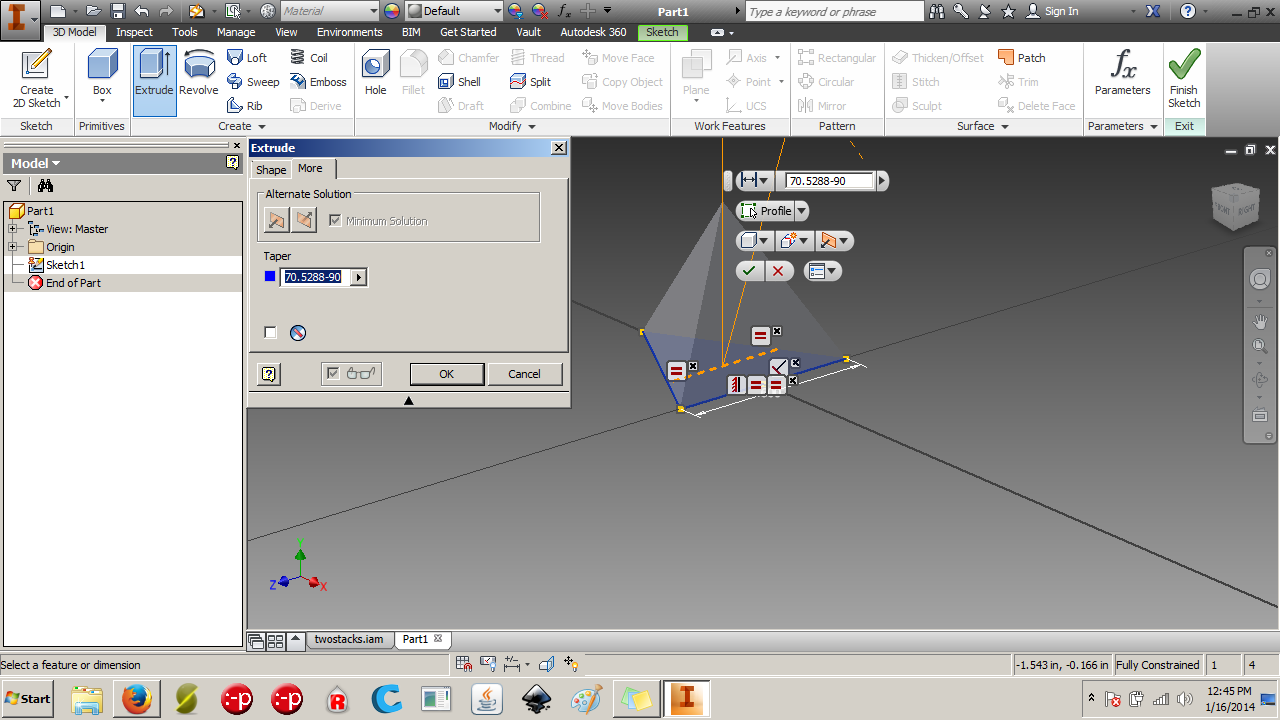Click OK in the Extrude dialog
Image resolution: width=1280 pixels, height=720 pixels.
[x=446, y=373]
